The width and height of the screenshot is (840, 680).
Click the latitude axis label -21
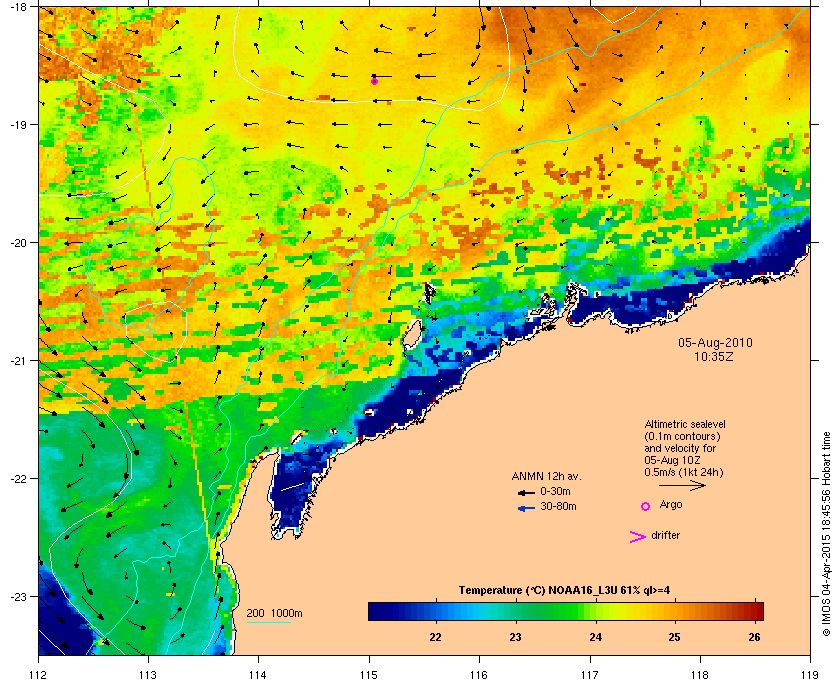[18, 361]
